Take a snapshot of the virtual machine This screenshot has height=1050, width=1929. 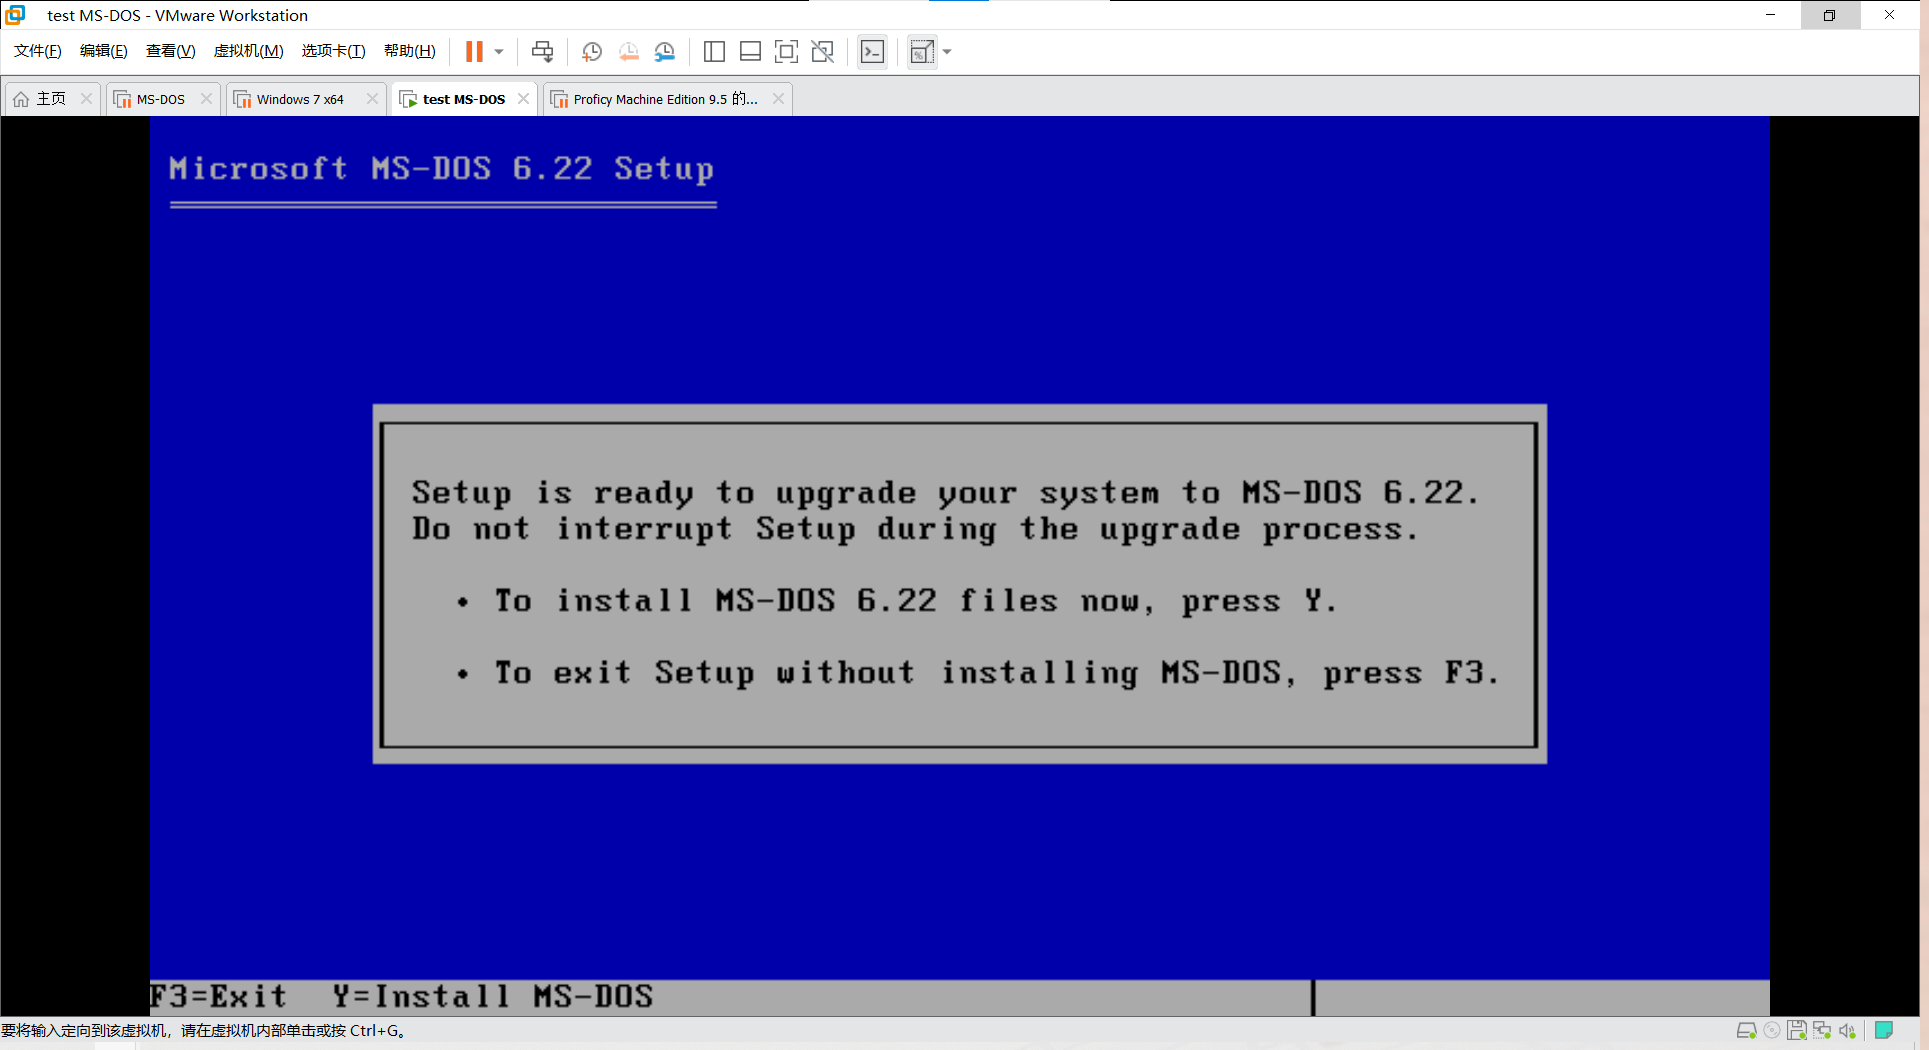click(x=591, y=51)
